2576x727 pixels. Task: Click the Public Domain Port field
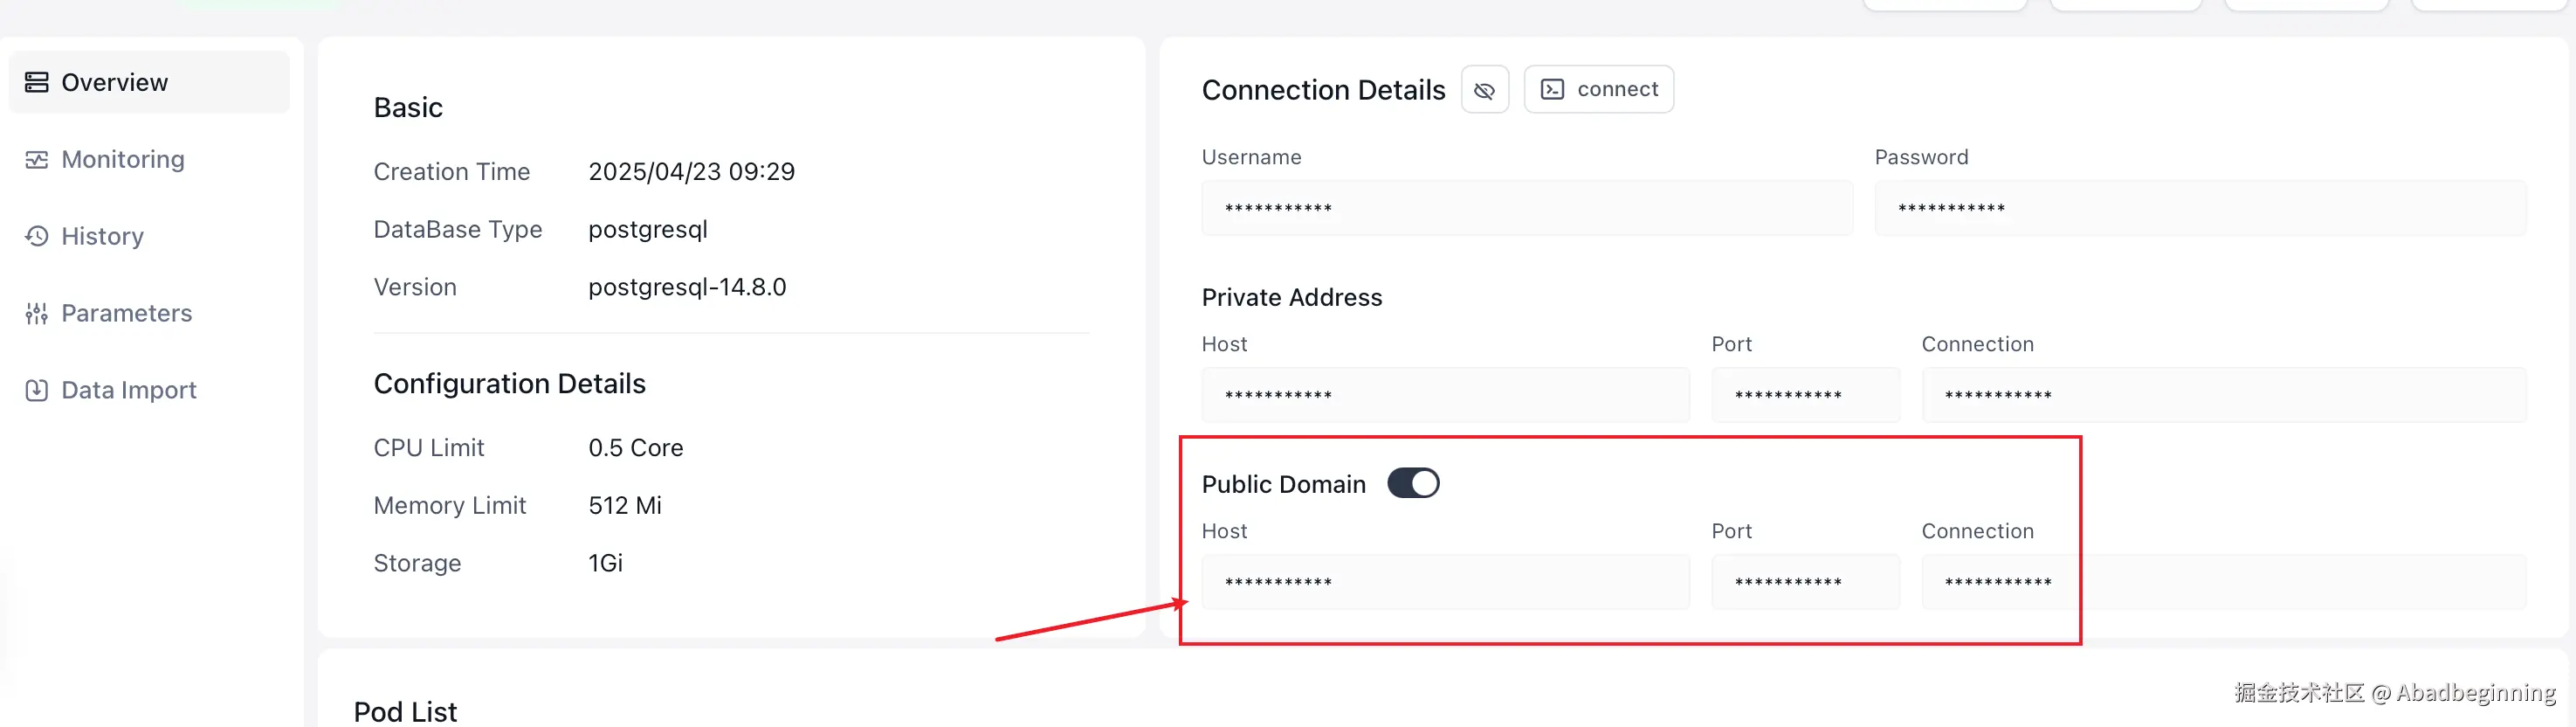tap(1805, 582)
